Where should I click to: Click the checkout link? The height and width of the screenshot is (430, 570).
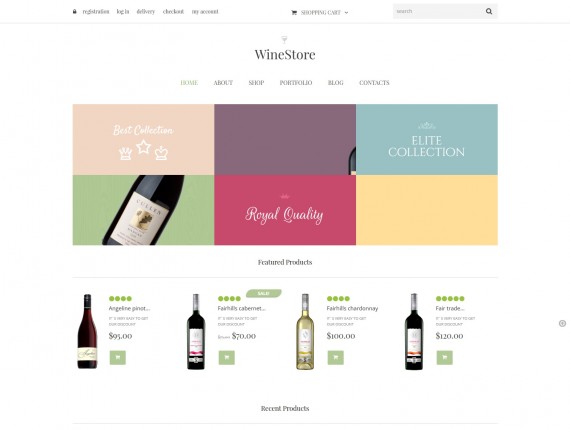pos(173,12)
